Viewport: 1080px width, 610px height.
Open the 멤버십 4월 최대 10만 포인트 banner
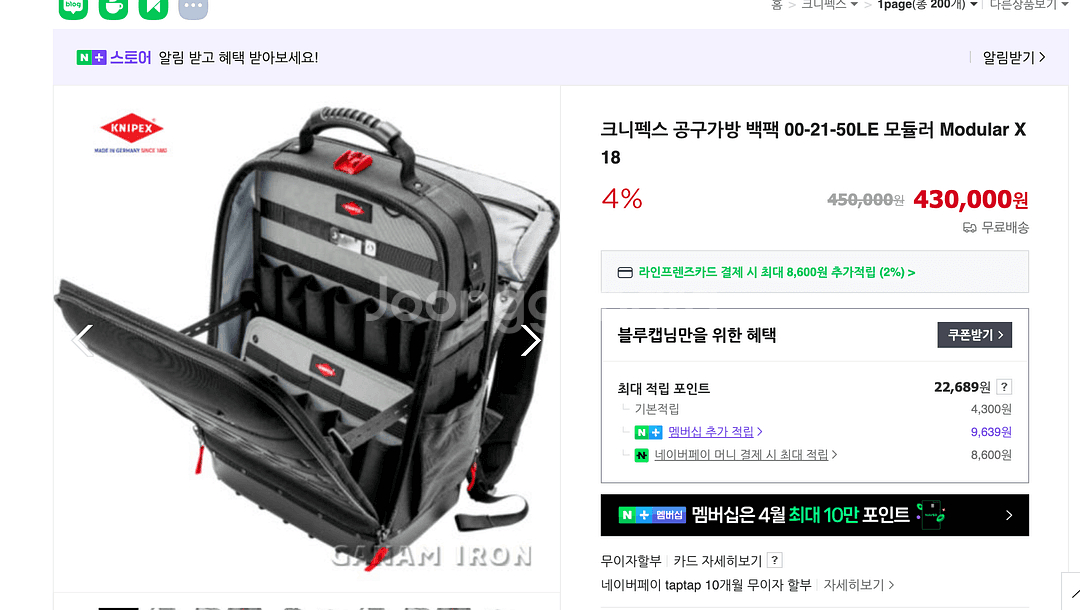tap(815, 515)
